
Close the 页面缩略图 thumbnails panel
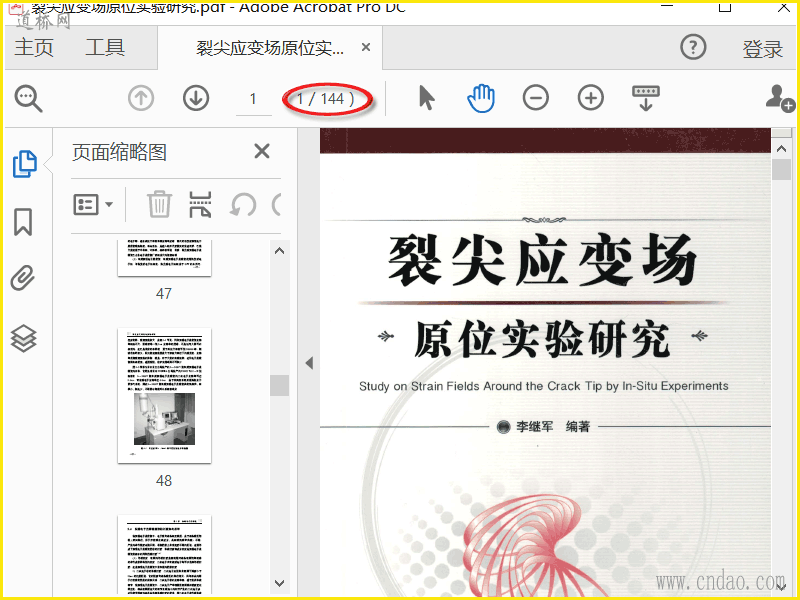[x=262, y=152]
